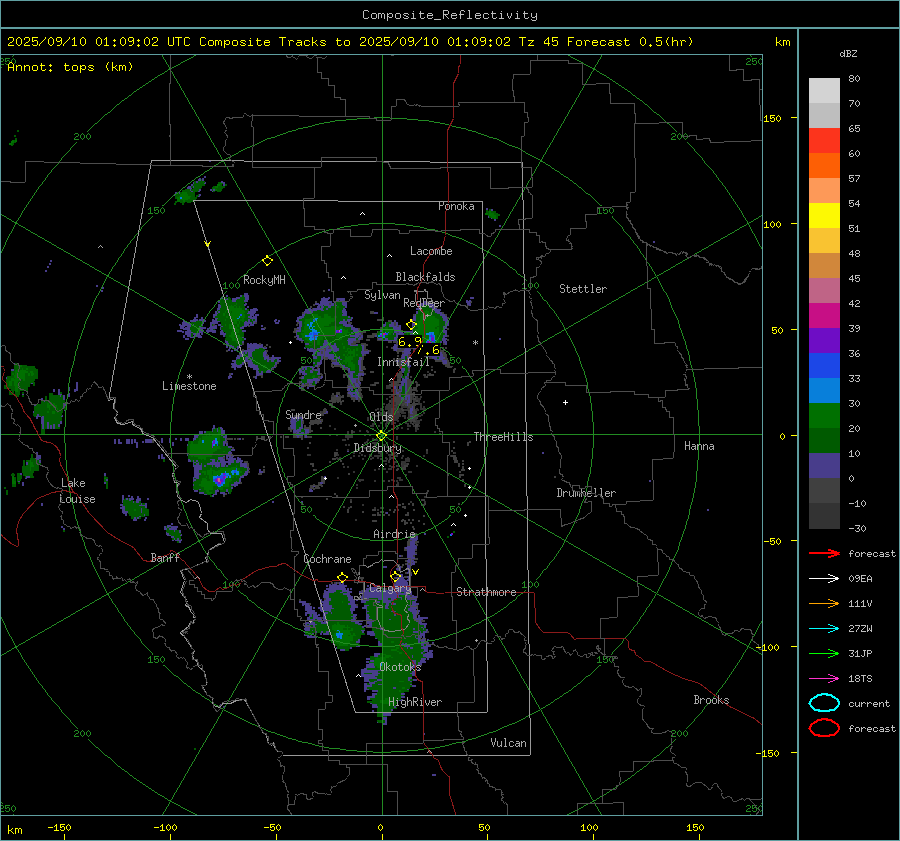Viewport: 900px width, 841px height.
Task: Click the timestamp header line
Action: (350, 42)
